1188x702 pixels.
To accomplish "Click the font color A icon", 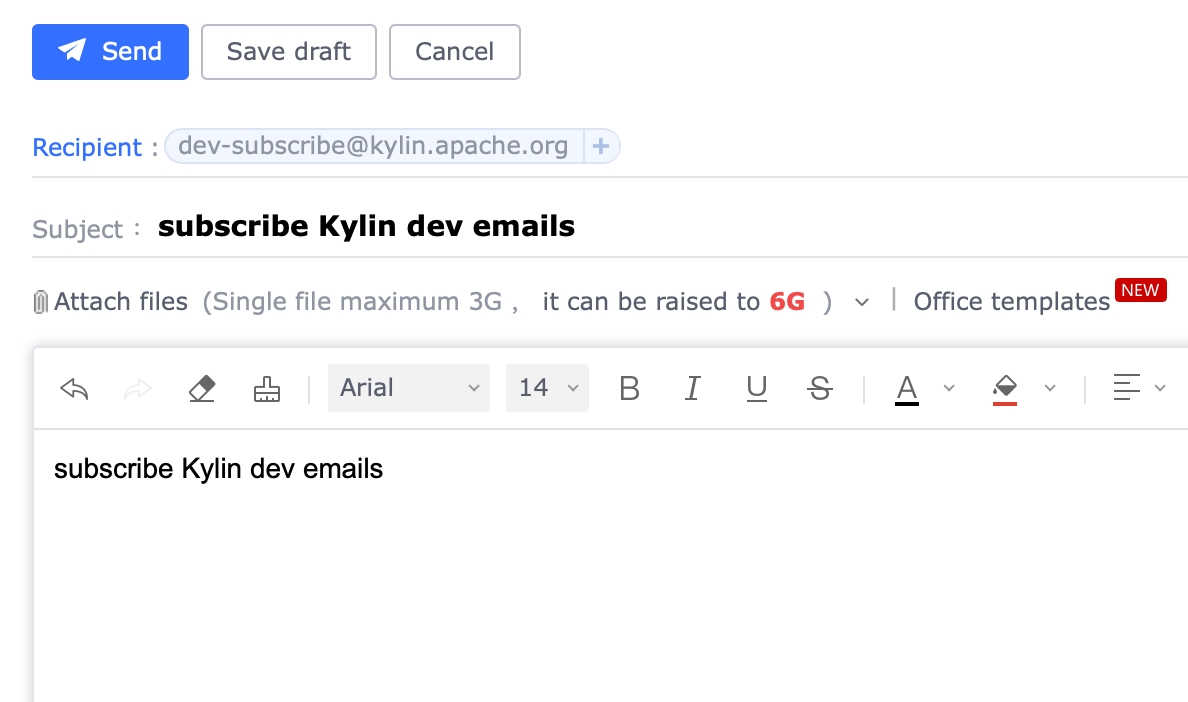I will click(x=907, y=389).
